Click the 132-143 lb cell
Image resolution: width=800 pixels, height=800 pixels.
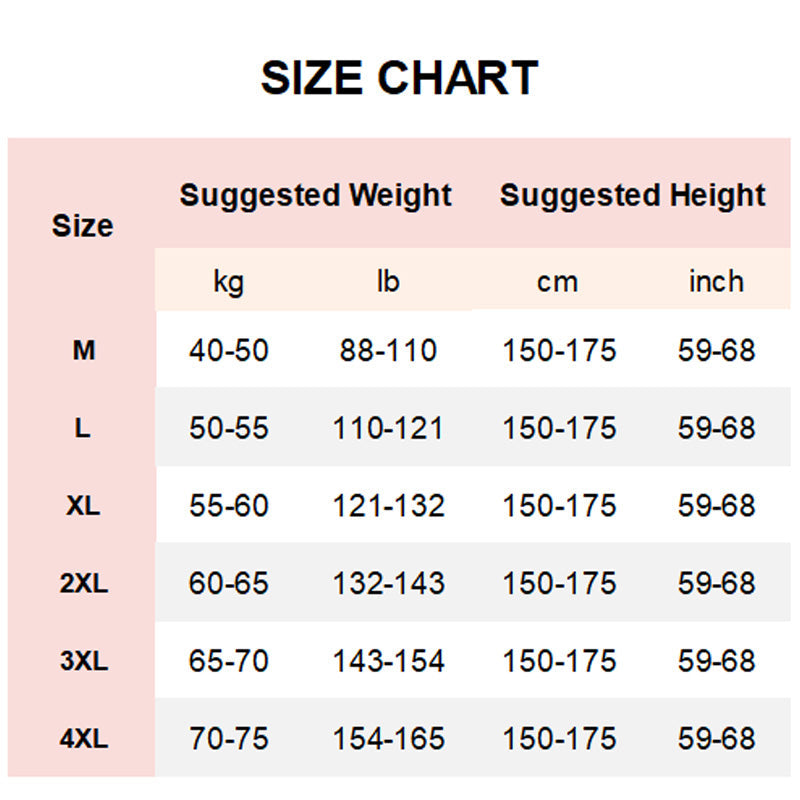click(388, 584)
